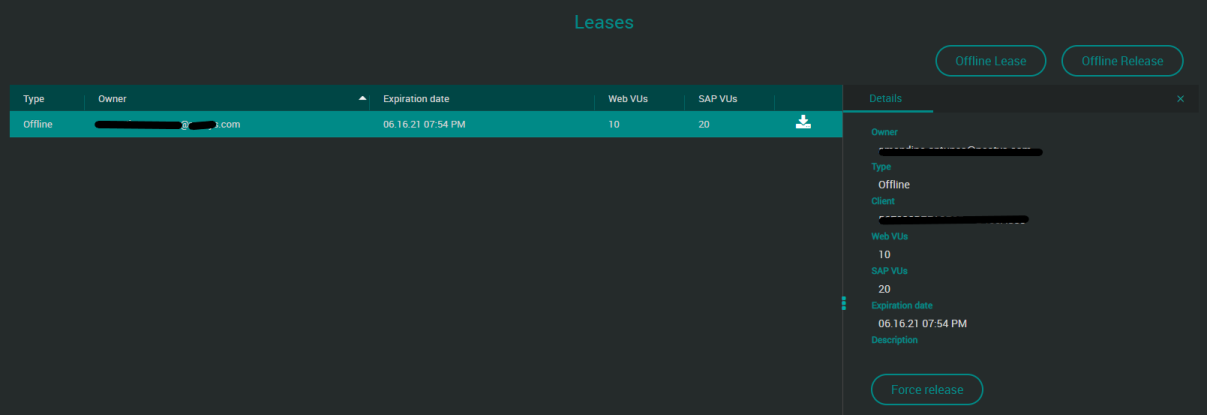The width and height of the screenshot is (1207, 415).
Task: Click the Description label in Details
Action: click(894, 340)
